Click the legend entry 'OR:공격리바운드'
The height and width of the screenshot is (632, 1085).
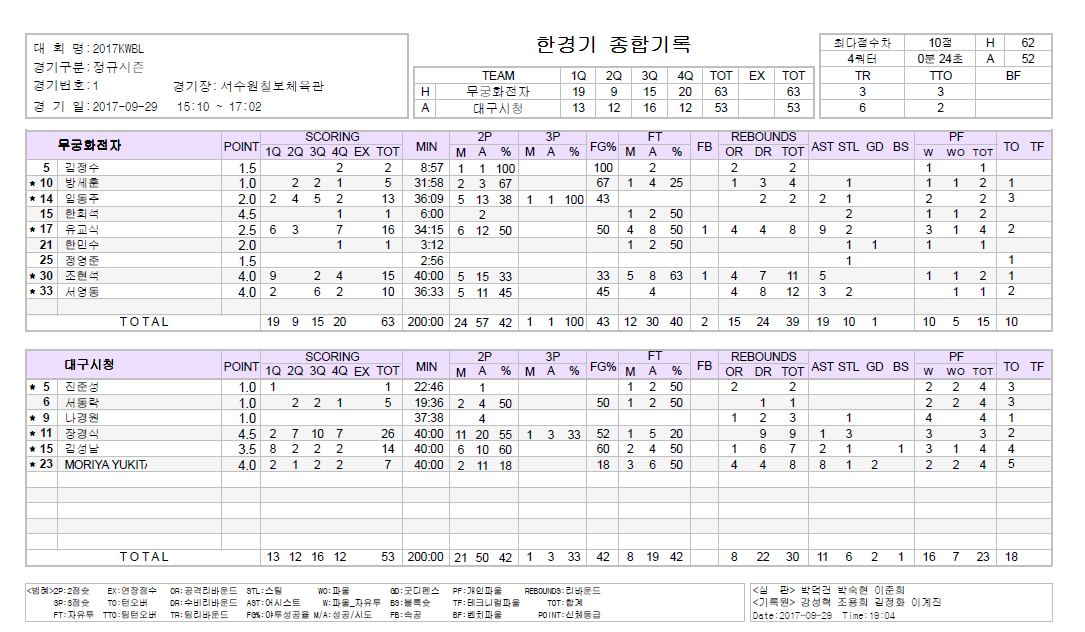tap(203, 591)
